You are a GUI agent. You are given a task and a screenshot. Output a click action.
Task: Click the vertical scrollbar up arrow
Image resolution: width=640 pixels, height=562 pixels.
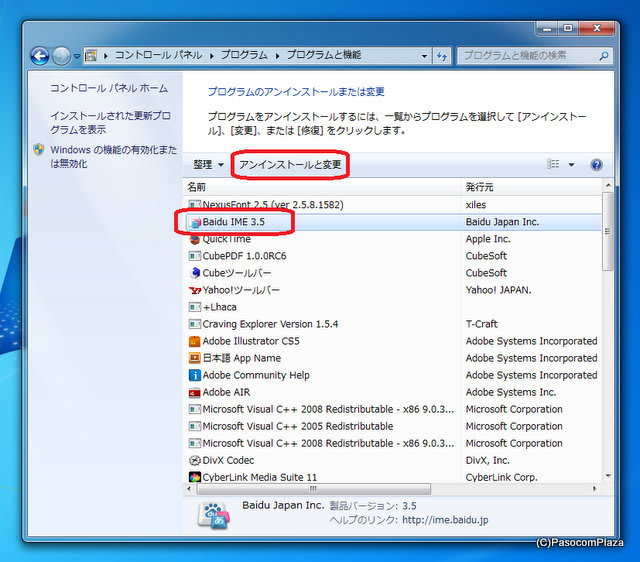tap(608, 185)
